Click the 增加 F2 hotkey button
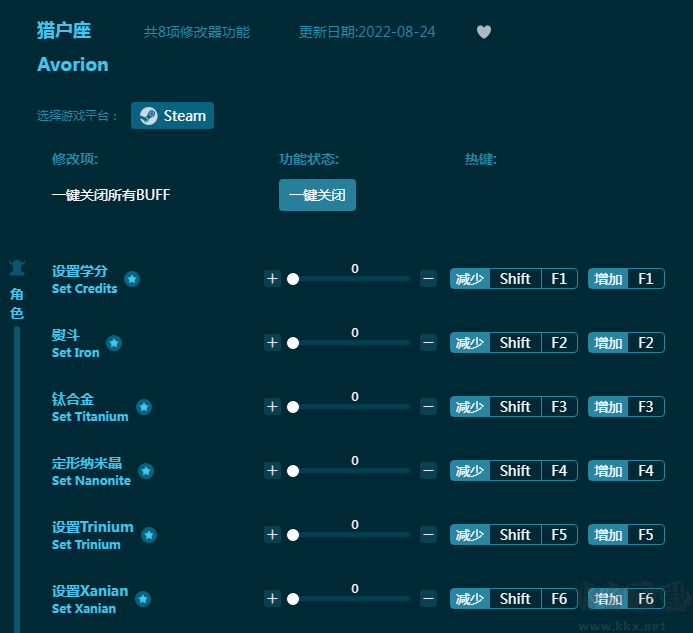 (x=626, y=343)
